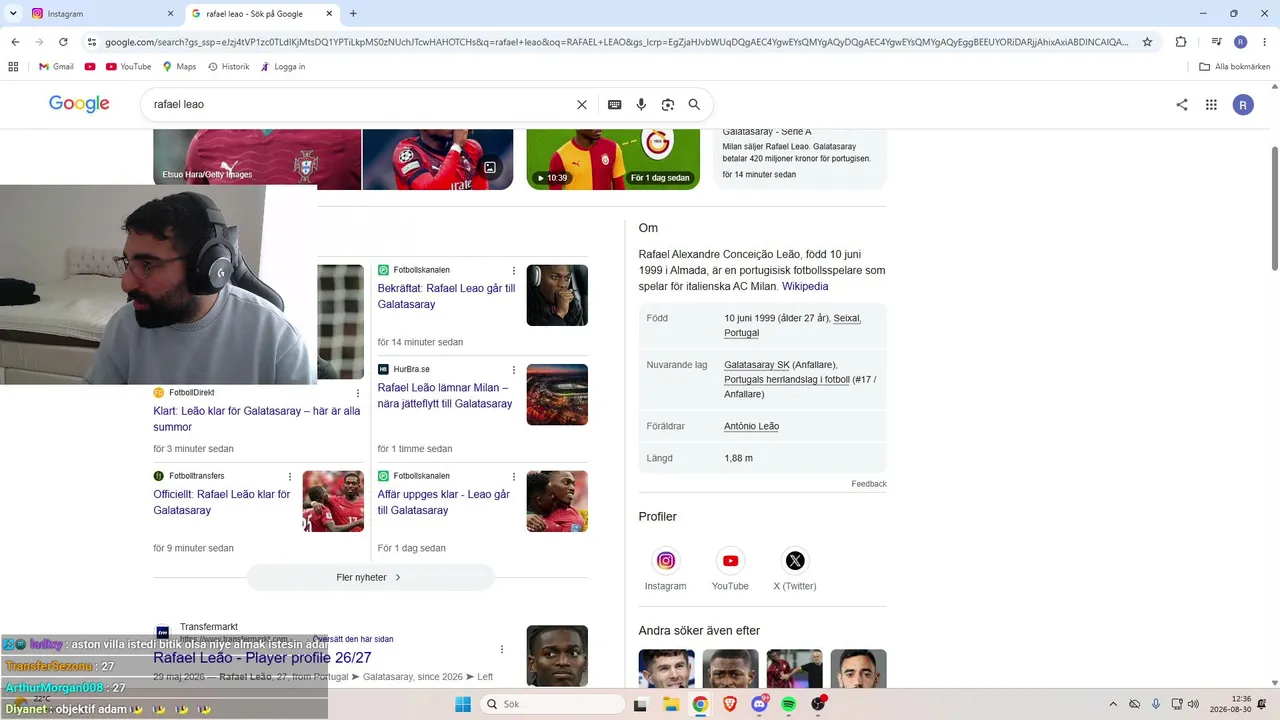The width and height of the screenshot is (1280, 720).
Task: Open the Google logo homepage link
Action: (x=79, y=104)
